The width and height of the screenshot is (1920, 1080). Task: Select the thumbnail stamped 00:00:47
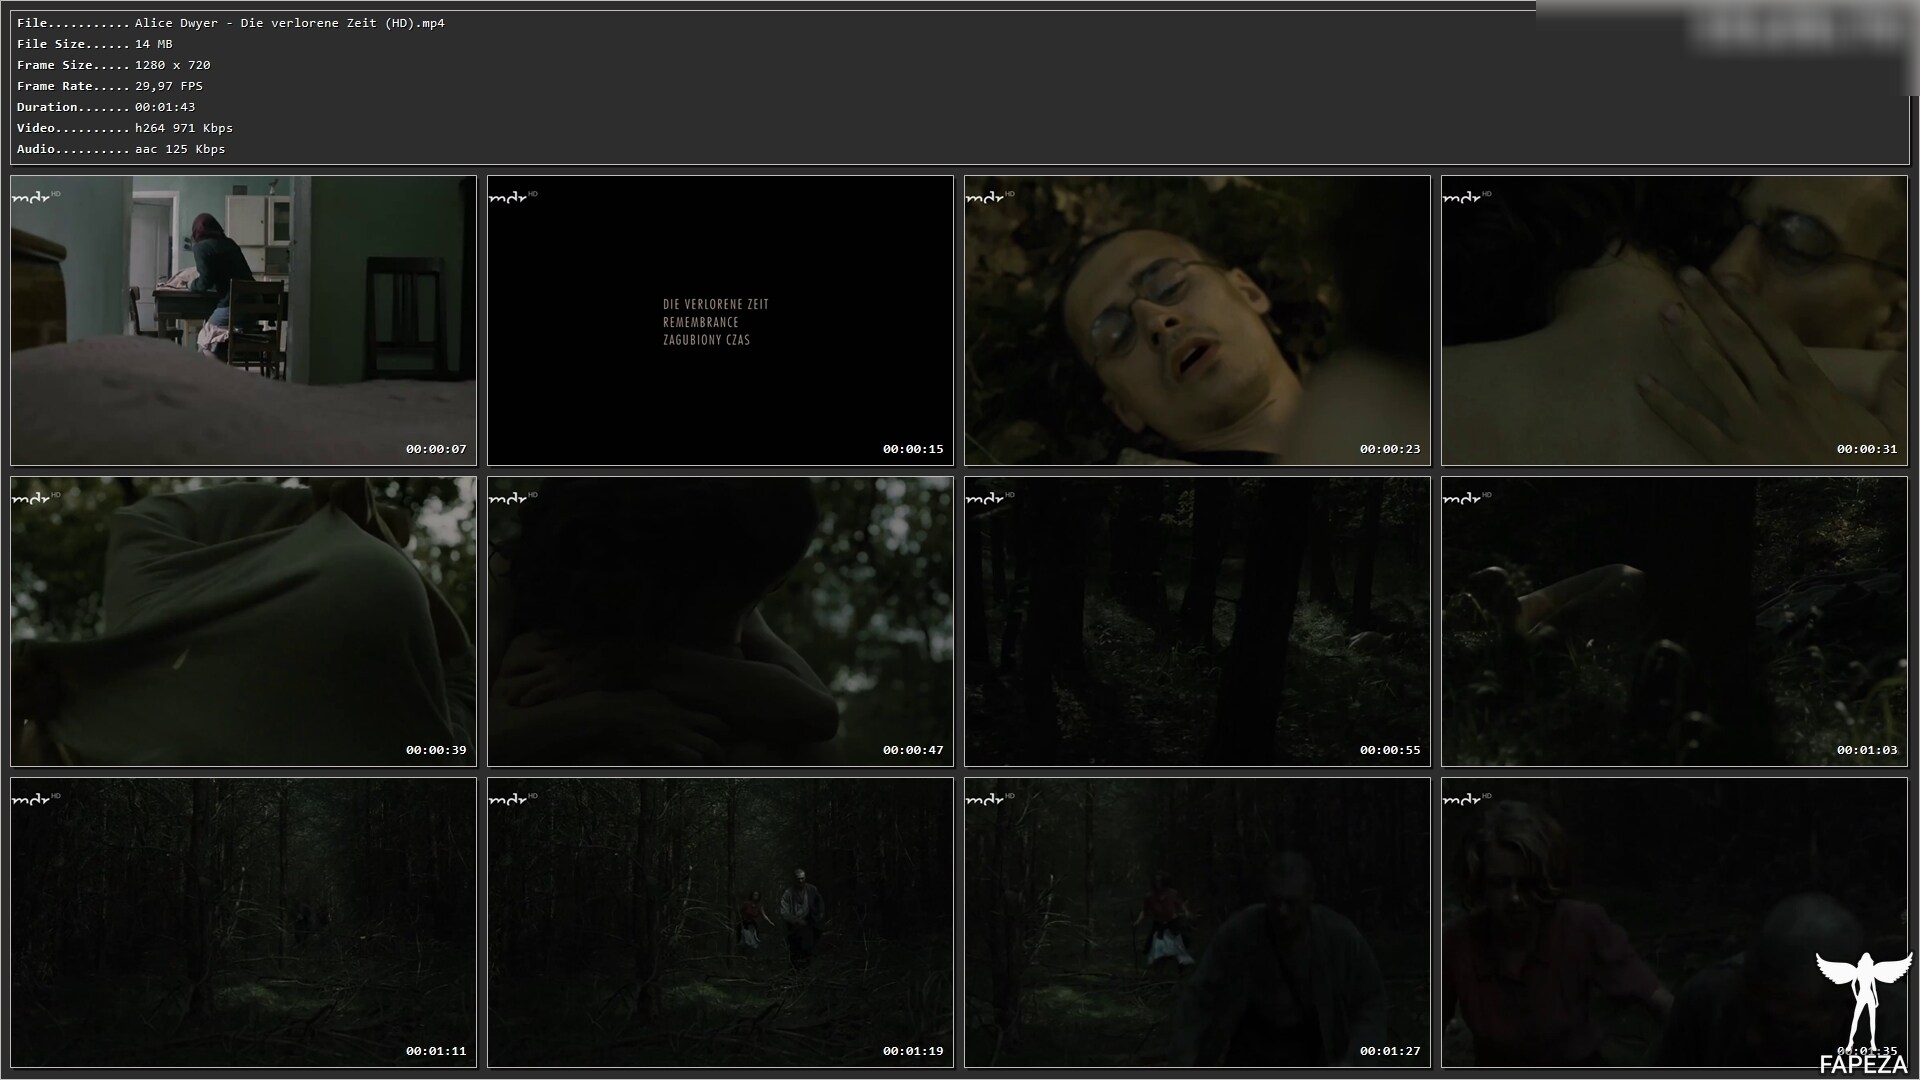(x=720, y=621)
